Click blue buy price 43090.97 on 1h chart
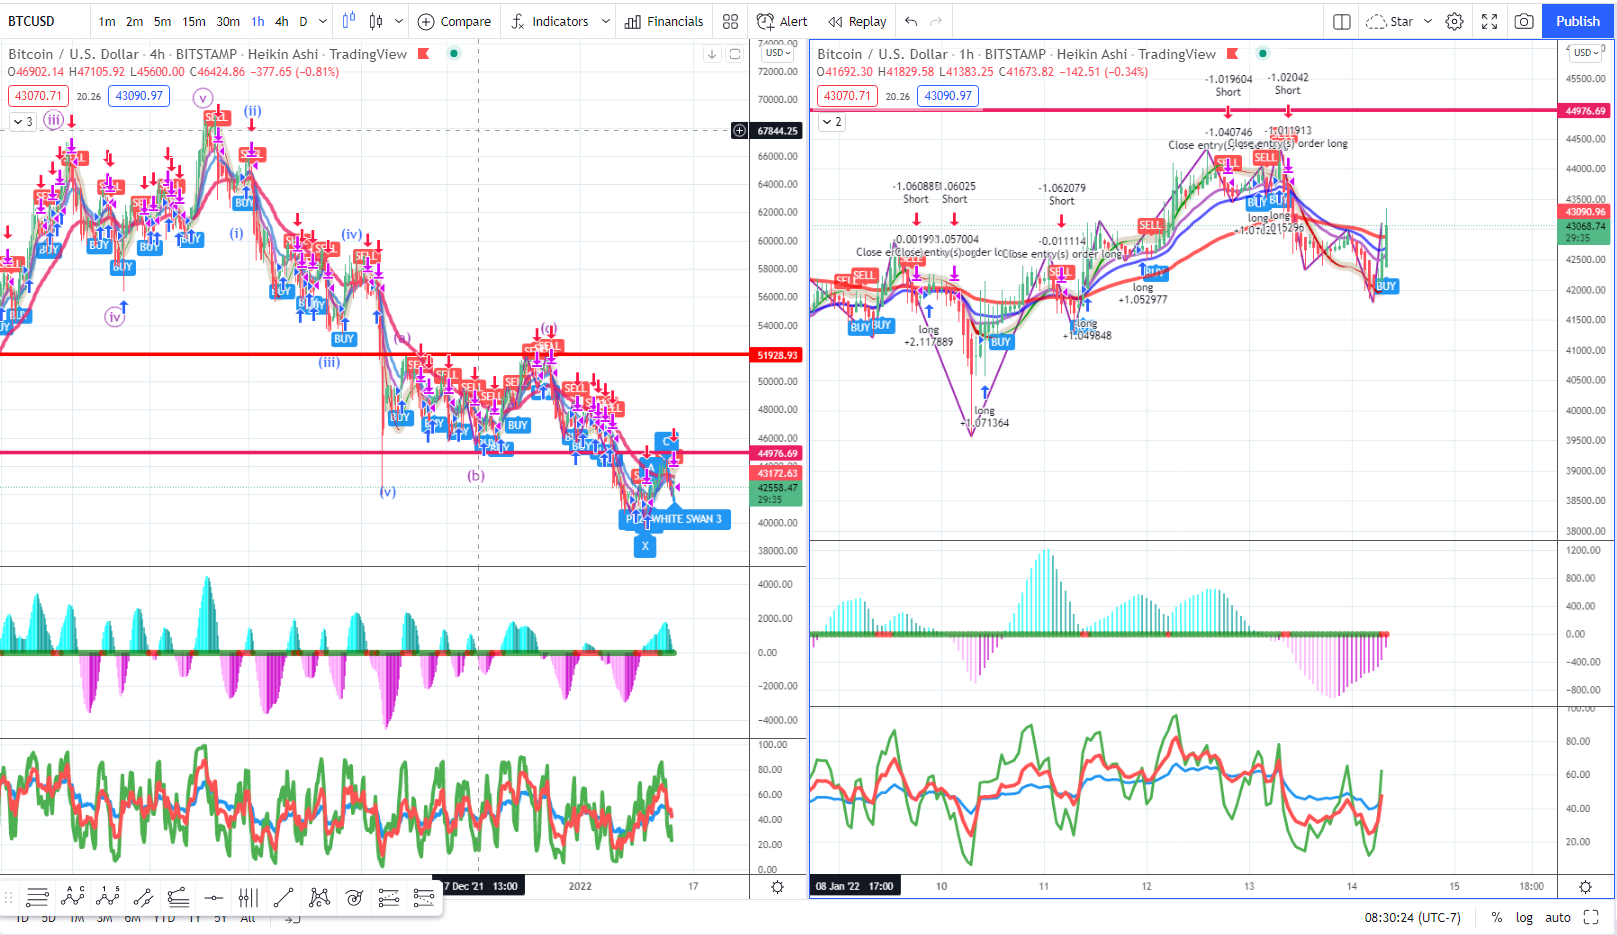This screenshot has width=1617, height=935. pos(948,96)
